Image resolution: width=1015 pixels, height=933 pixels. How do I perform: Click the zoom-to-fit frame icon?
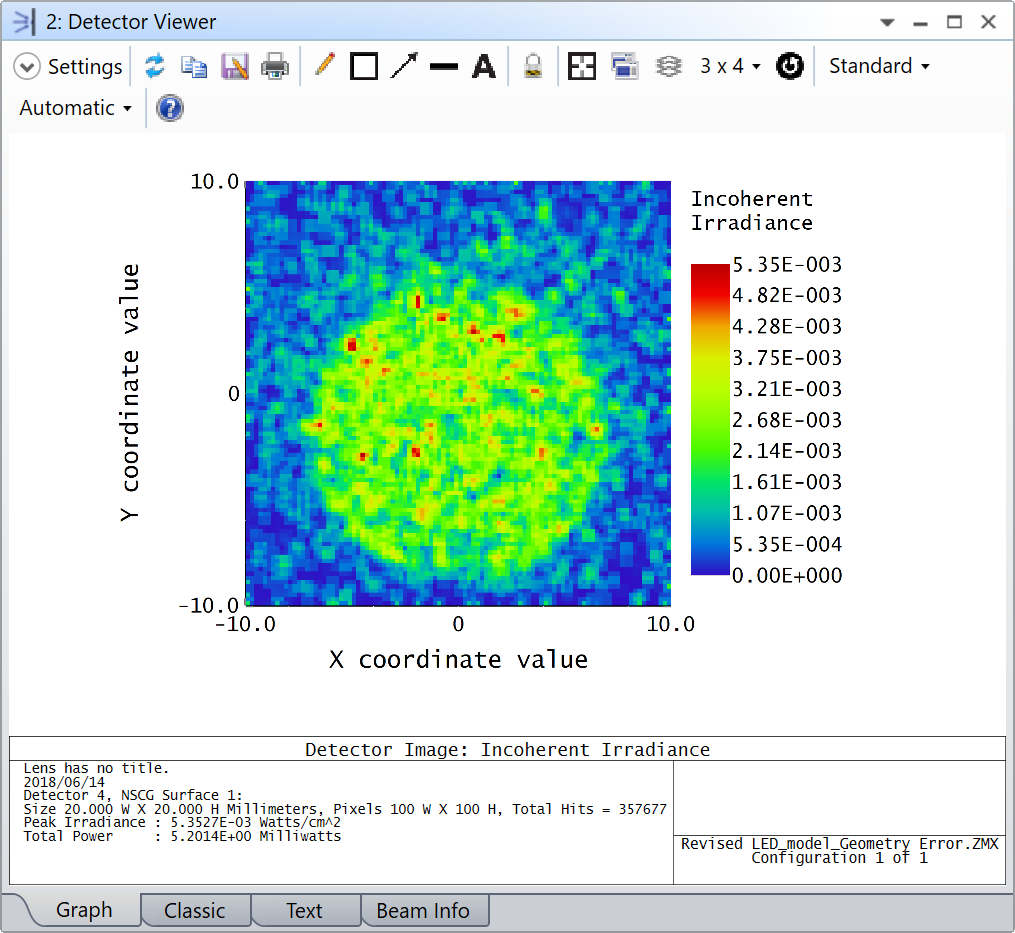pos(581,66)
